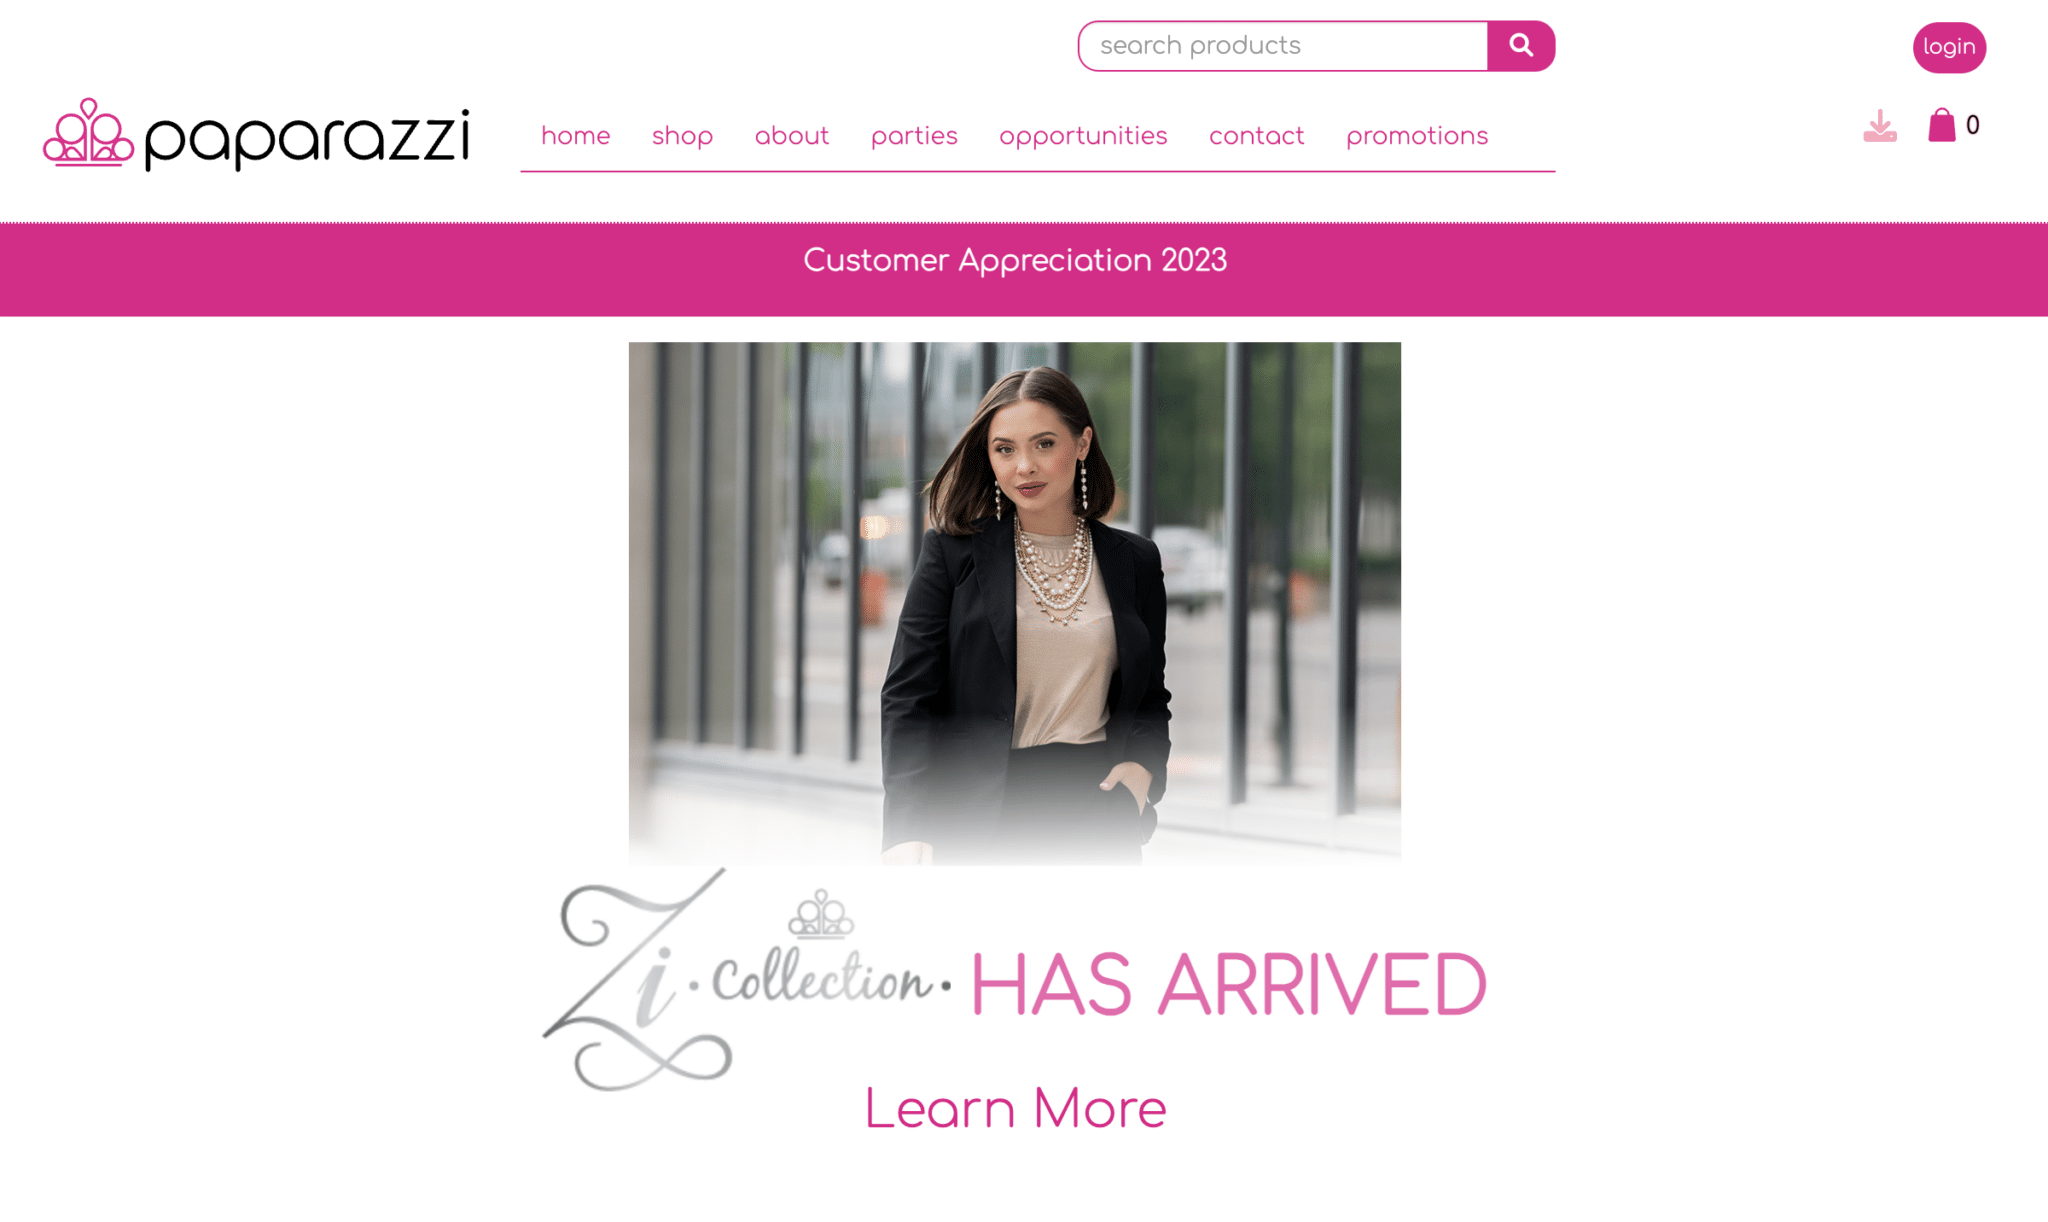Focus the search products input field

(x=1283, y=46)
